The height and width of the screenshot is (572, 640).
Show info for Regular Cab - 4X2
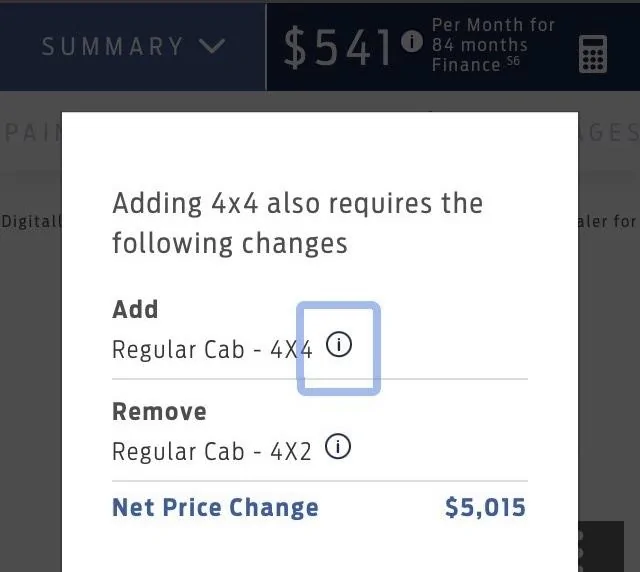point(339,447)
